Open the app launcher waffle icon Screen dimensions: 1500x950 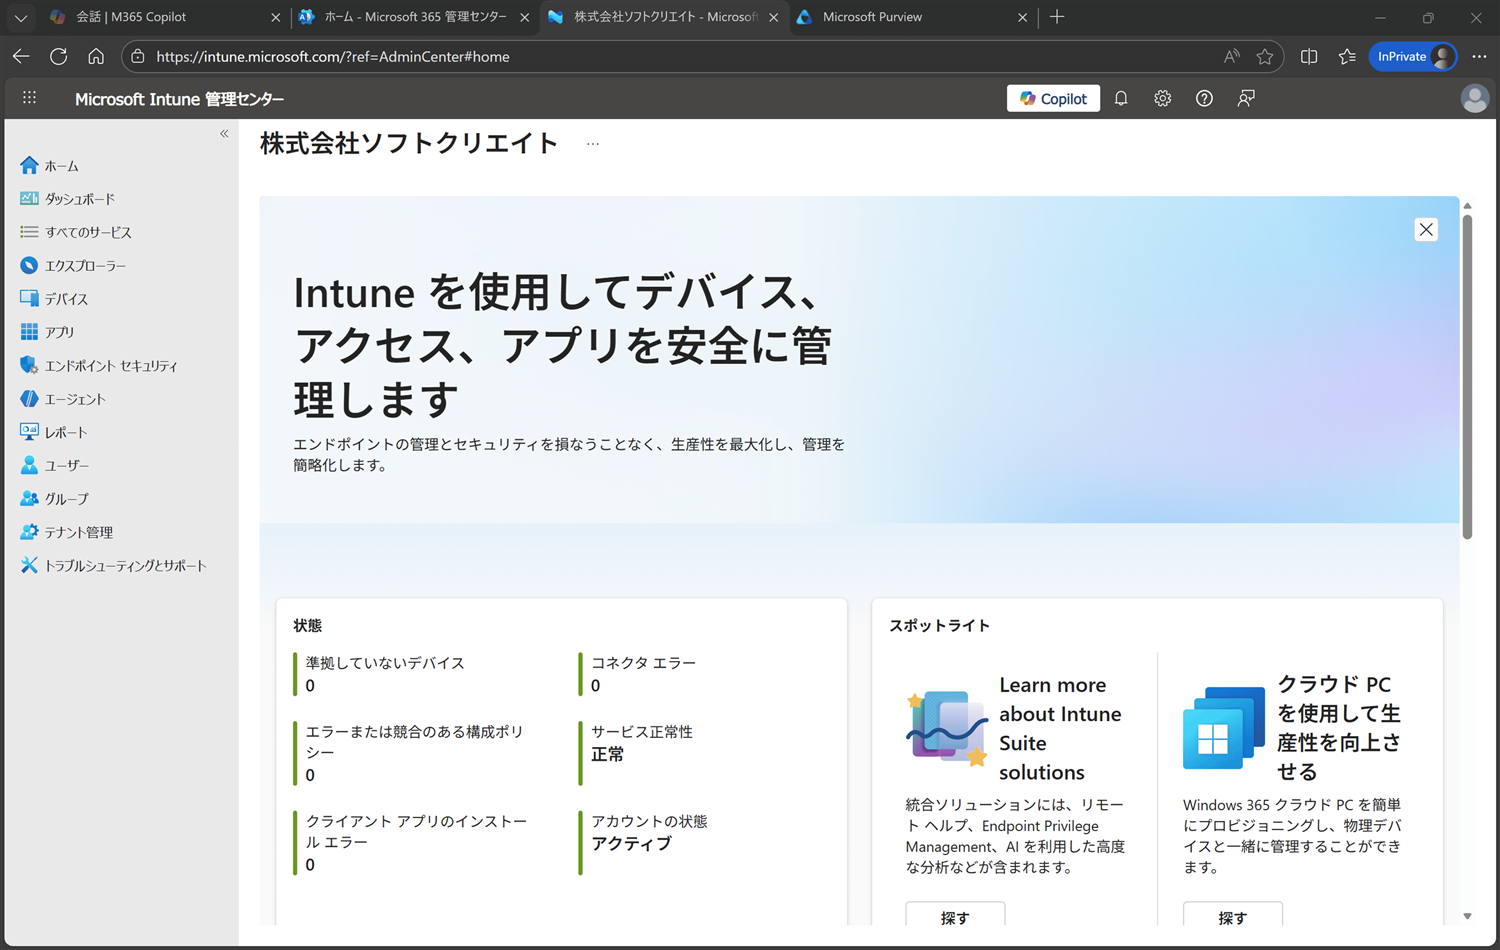click(30, 98)
